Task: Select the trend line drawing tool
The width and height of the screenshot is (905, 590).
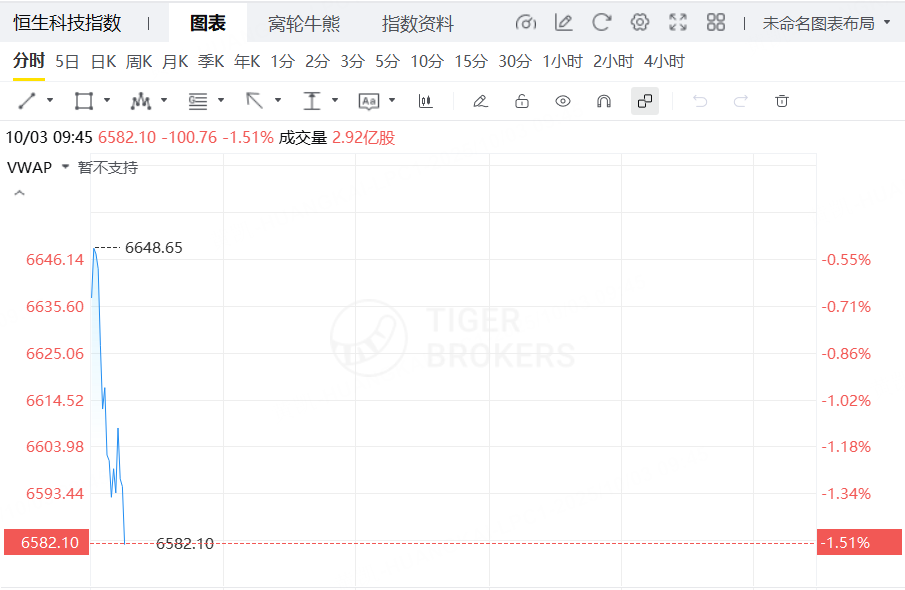Action: click(x=27, y=101)
